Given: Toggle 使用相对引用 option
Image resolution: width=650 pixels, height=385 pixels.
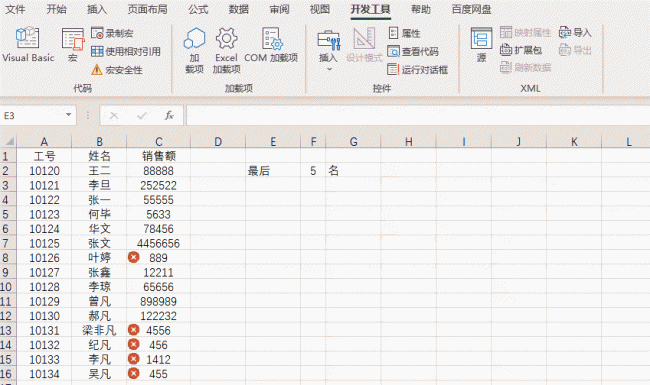Looking at the screenshot, I should point(126,51).
